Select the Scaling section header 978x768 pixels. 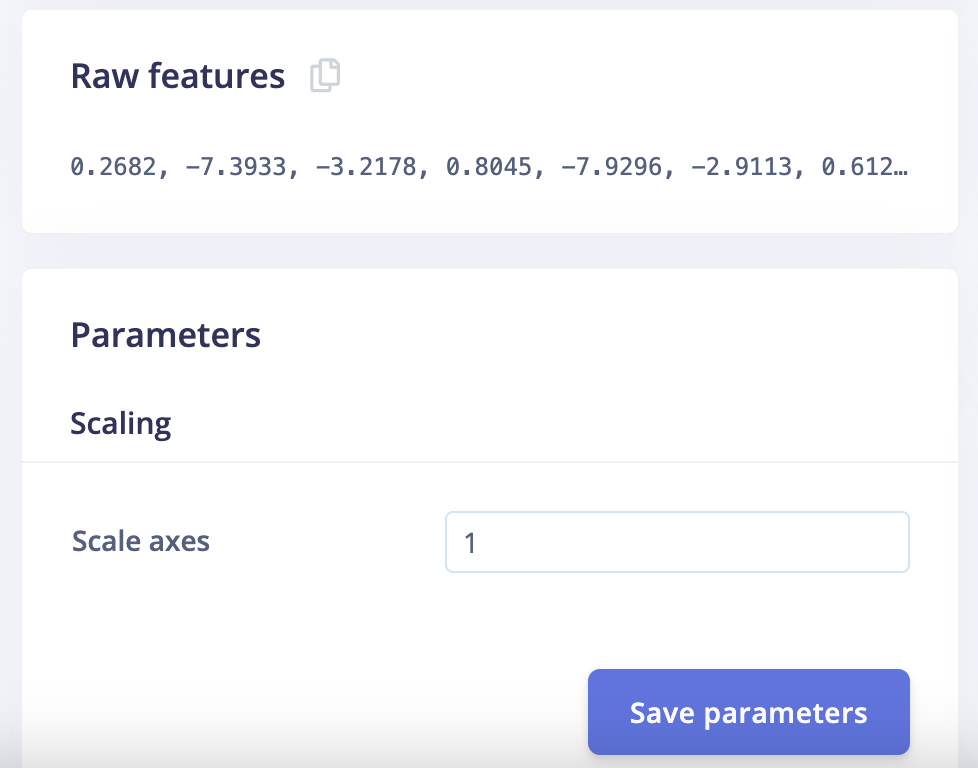click(x=120, y=424)
